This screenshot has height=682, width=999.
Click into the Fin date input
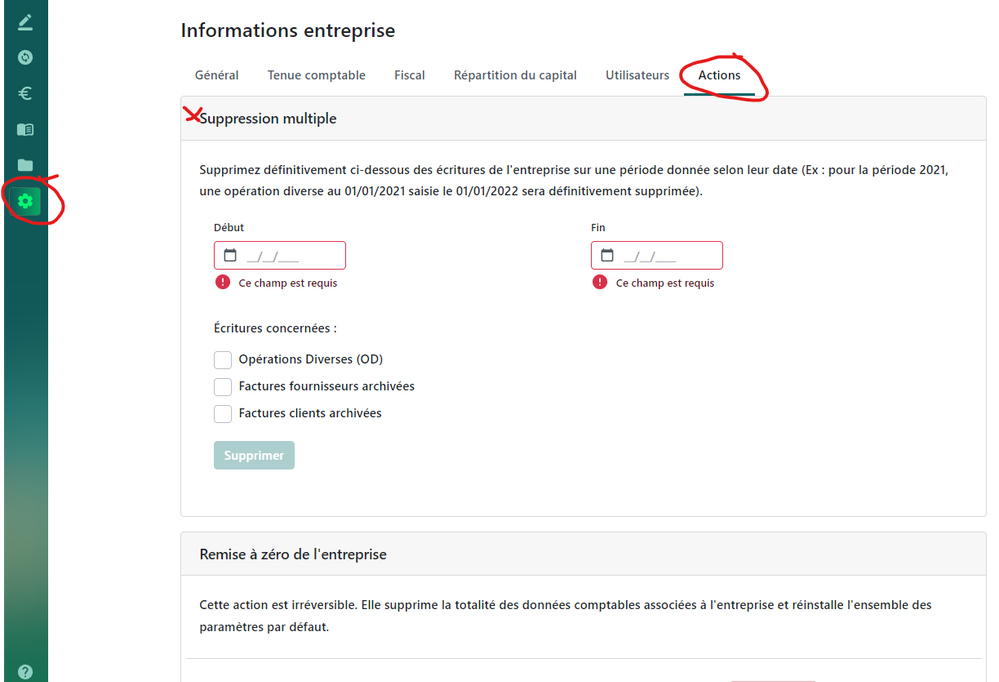tap(667, 256)
